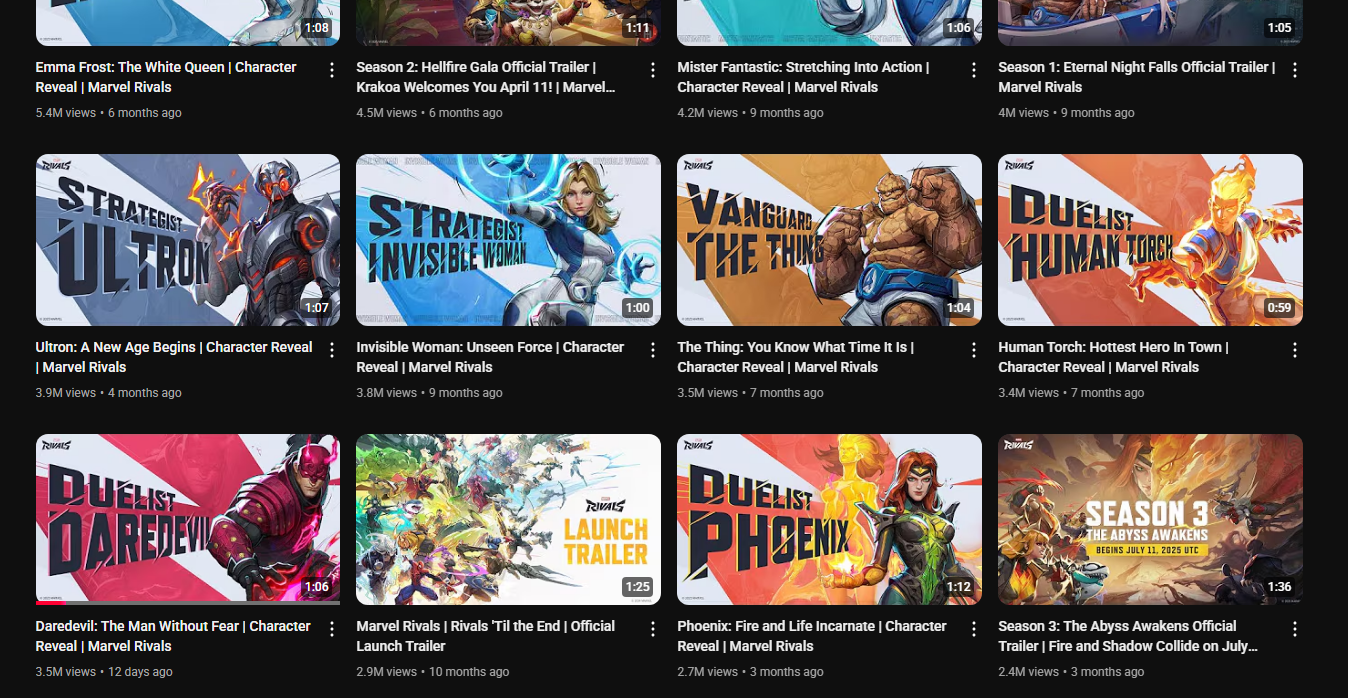Click '4.5M views • 6 months ago' text
Viewport: 1348px width, 698px height.
429,113
